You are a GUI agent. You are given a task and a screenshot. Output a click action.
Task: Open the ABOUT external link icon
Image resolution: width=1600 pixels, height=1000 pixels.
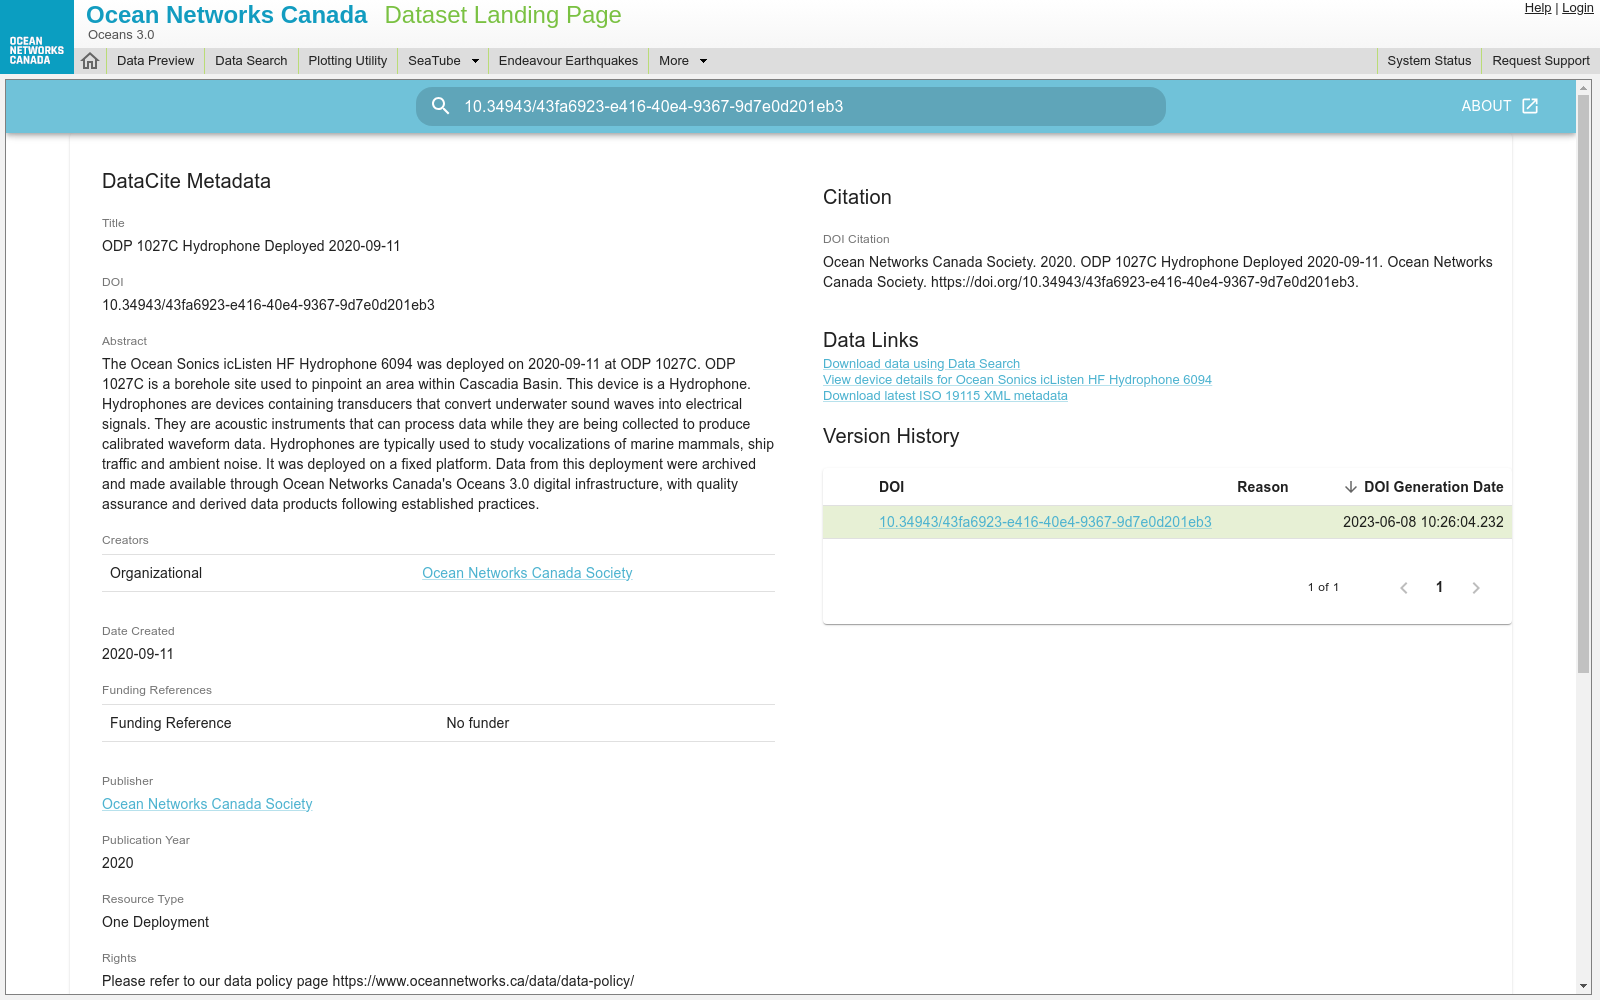click(x=1530, y=106)
